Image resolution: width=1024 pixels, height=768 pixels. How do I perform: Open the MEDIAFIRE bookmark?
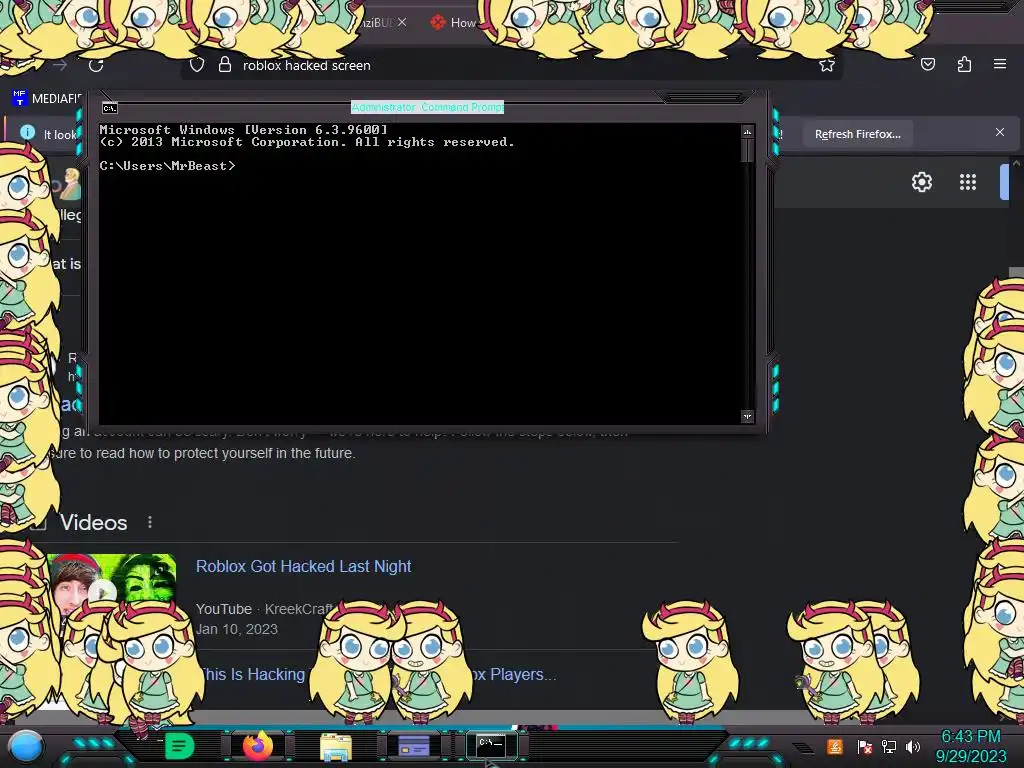(x=47, y=98)
